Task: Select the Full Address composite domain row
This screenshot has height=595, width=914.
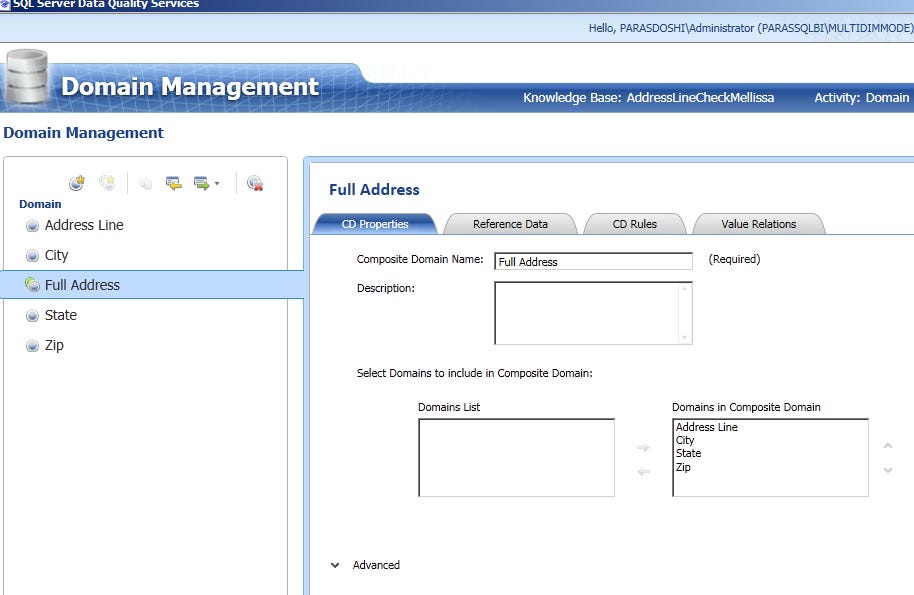Action: 153,285
